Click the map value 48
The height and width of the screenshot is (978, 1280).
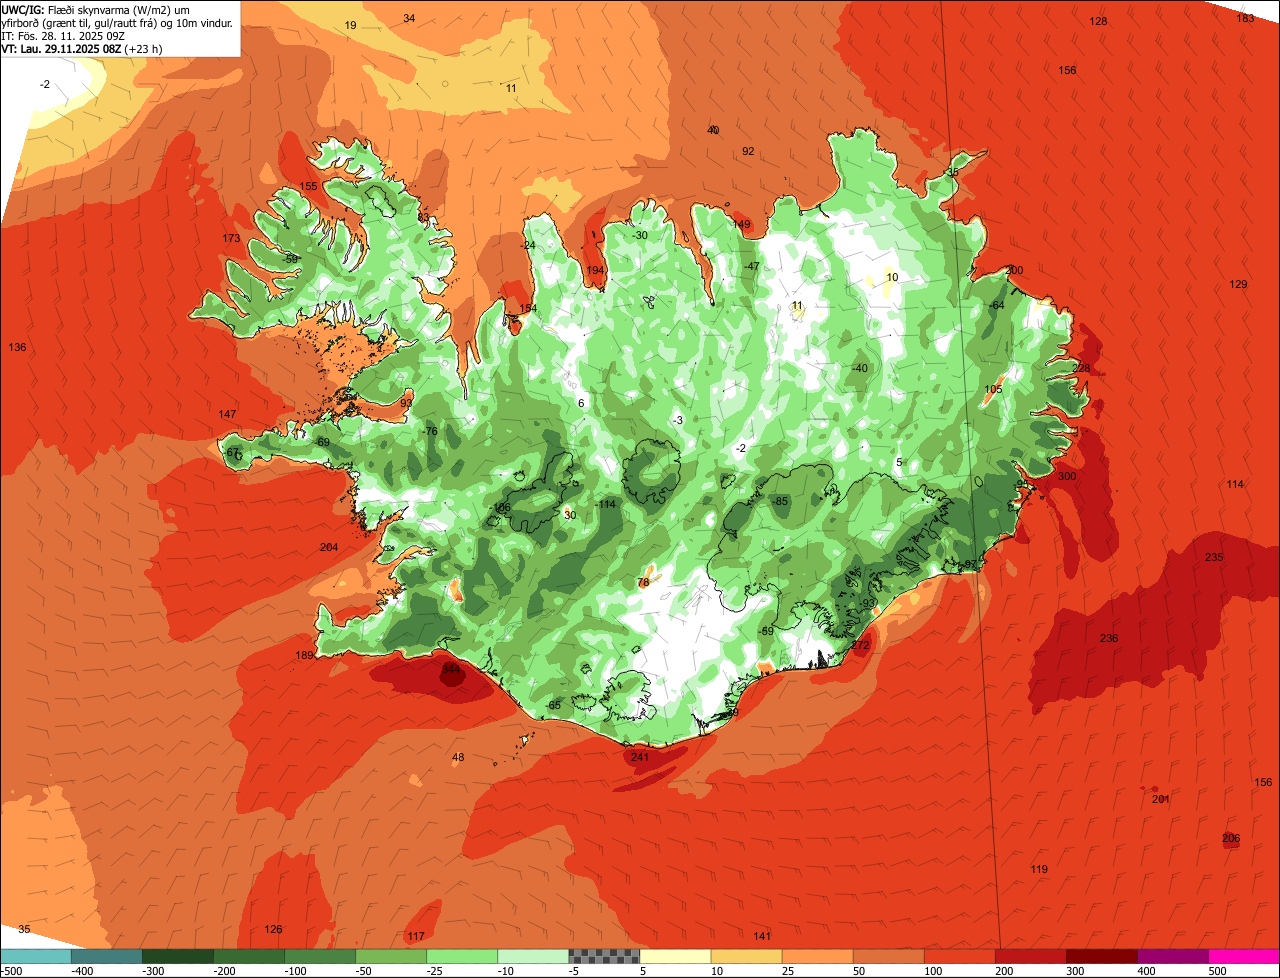458,757
